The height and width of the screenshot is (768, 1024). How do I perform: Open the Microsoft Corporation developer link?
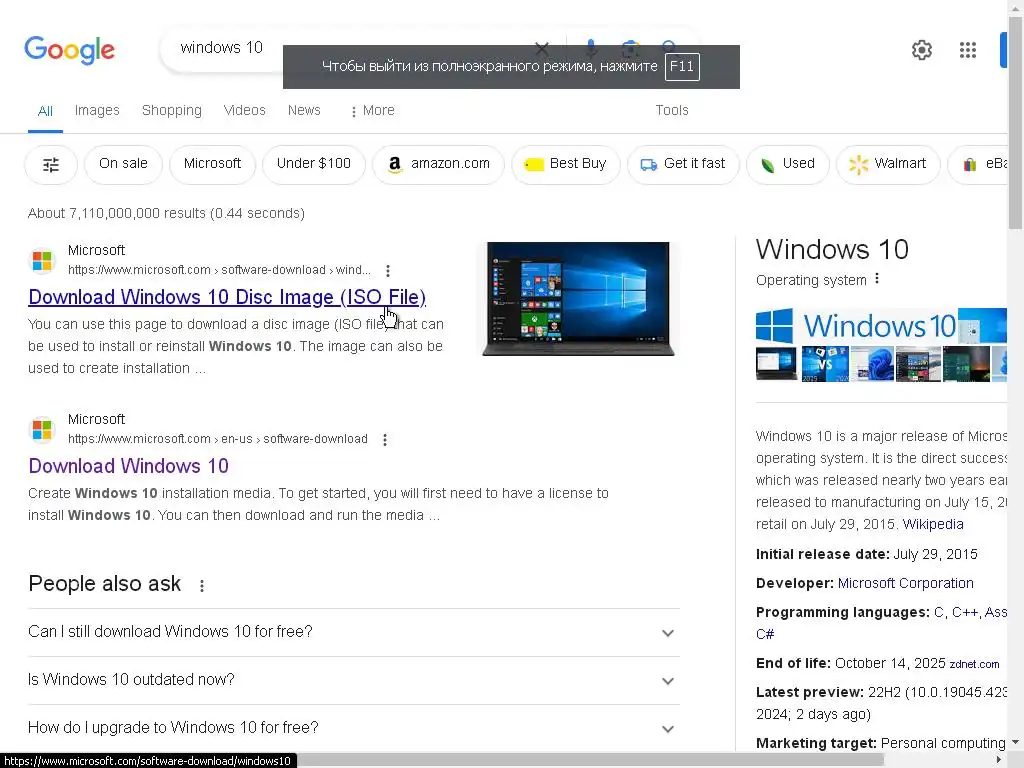(905, 583)
